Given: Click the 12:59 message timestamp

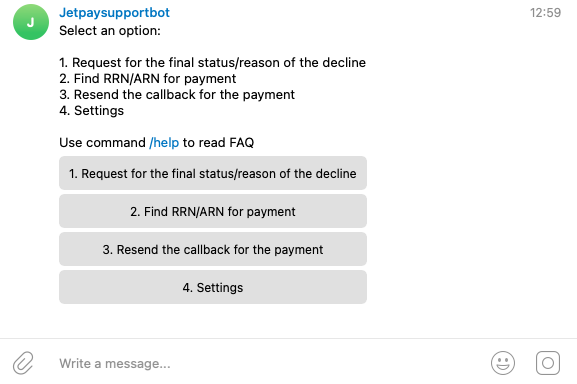Looking at the screenshot, I should (x=545, y=13).
